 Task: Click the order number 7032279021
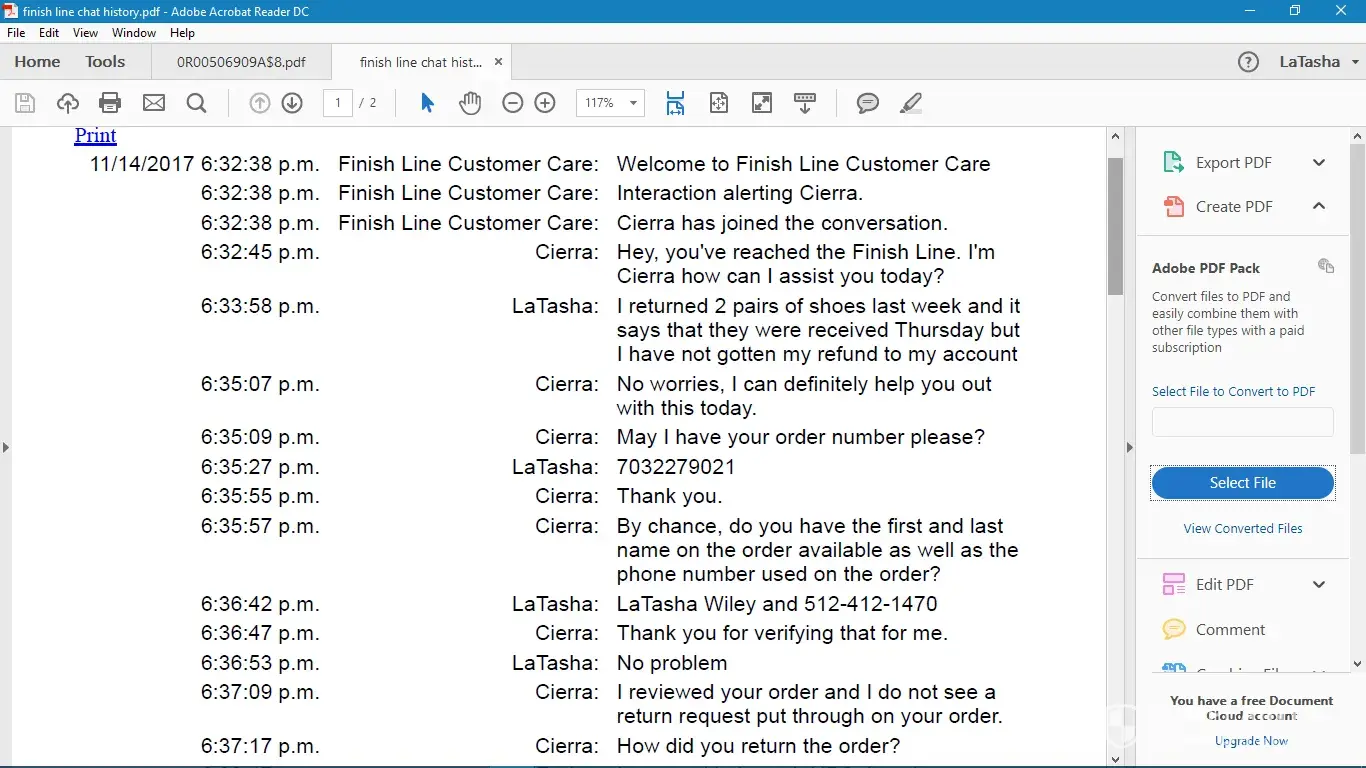(676, 467)
